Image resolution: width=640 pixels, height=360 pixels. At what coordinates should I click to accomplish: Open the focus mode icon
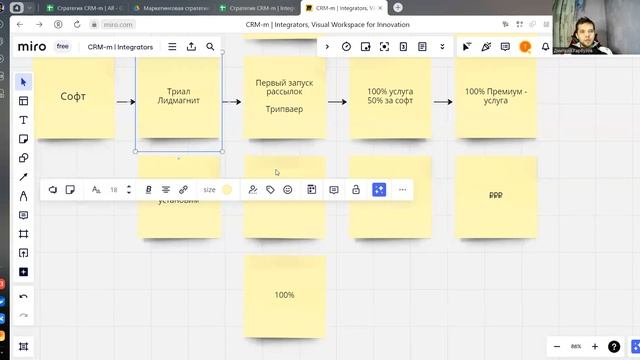point(384,47)
